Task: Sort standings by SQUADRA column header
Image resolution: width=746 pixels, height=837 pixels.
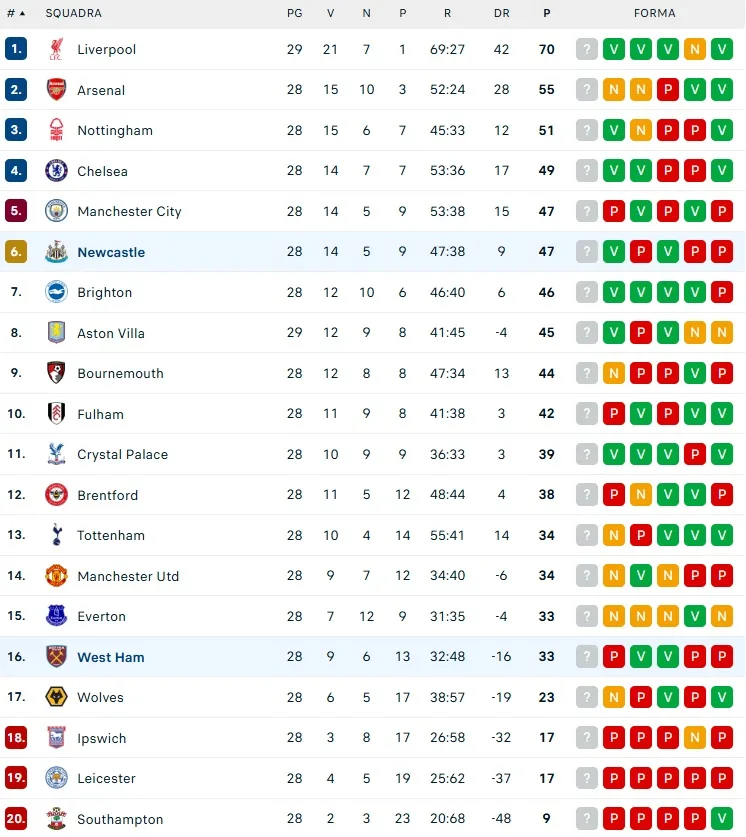Action: point(73,14)
